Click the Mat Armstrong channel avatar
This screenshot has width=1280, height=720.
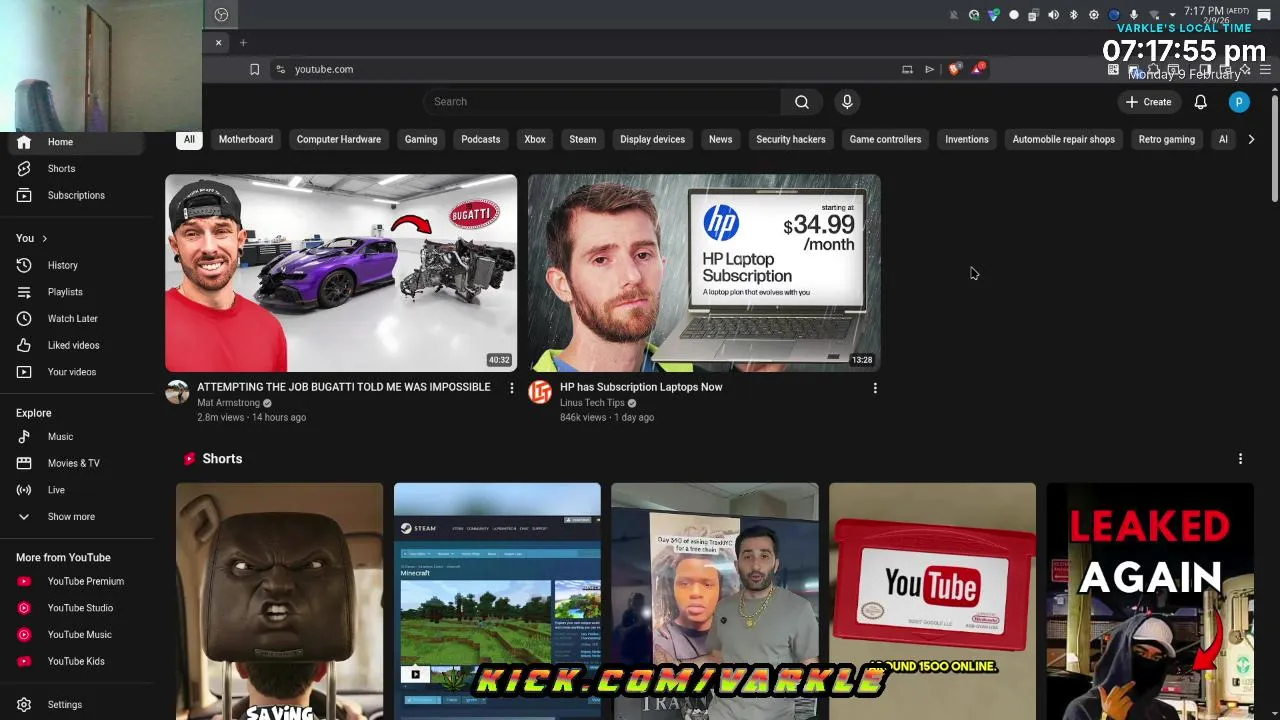(177, 392)
